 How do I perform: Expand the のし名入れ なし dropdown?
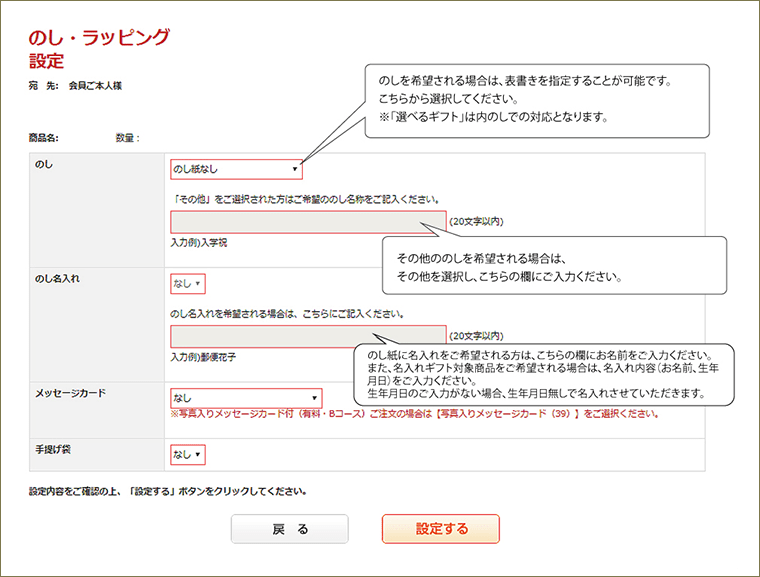click(x=187, y=284)
